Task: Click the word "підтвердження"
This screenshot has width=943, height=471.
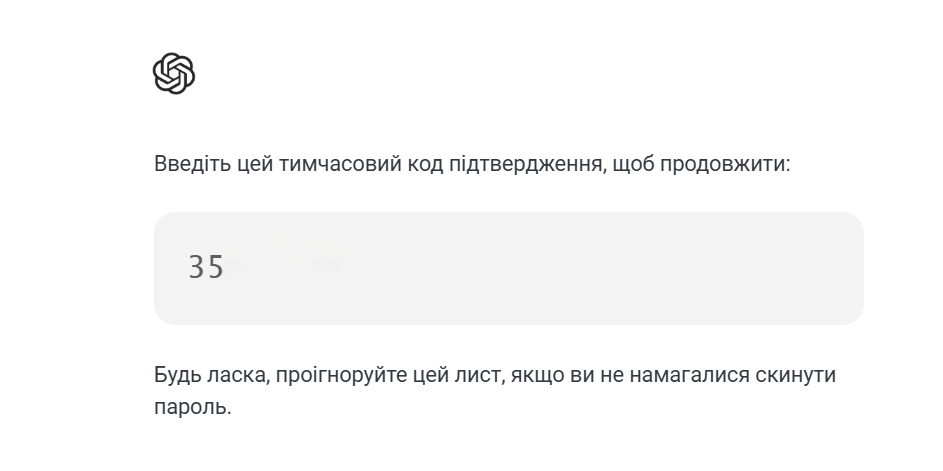Action: 527,163
